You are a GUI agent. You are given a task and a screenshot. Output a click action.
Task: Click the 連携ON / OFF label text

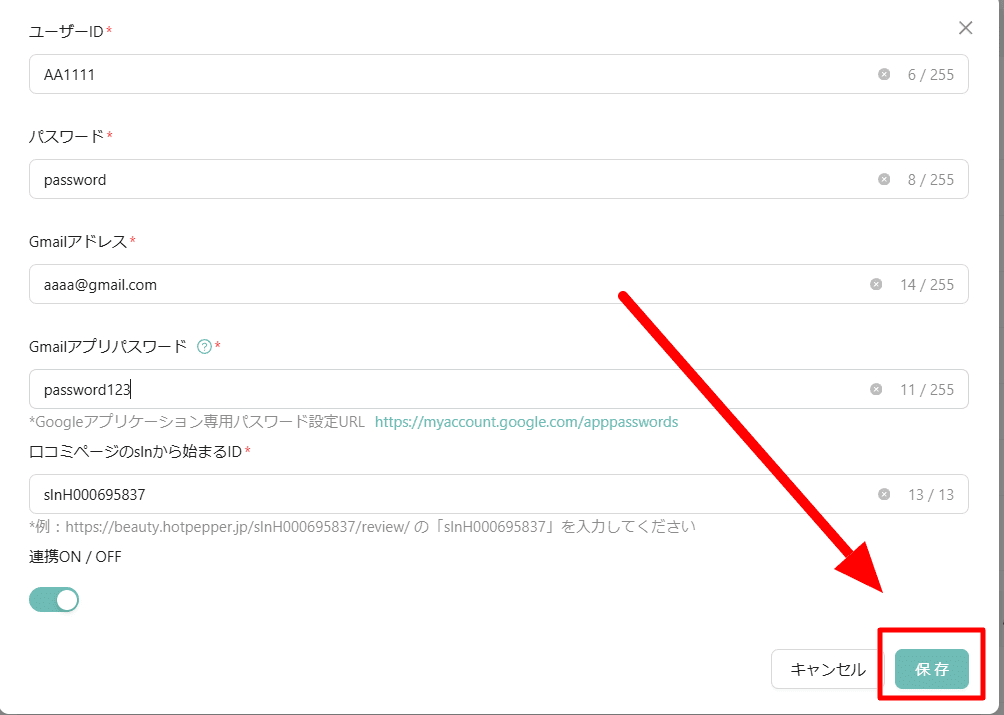75,557
